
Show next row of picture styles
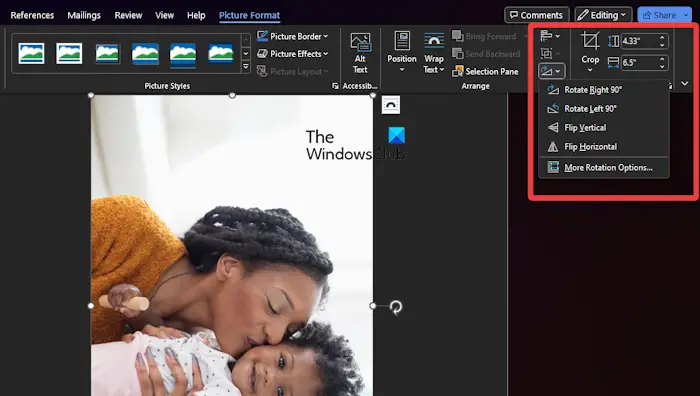coord(246,54)
